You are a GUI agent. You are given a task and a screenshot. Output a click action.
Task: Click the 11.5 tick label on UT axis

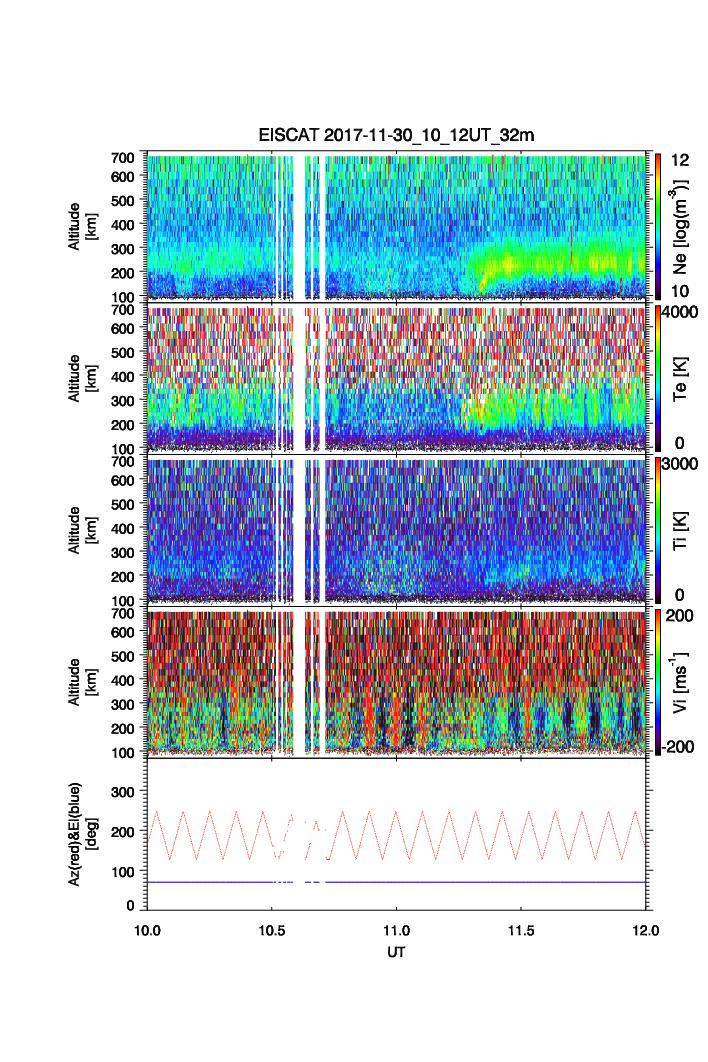pyautogui.click(x=522, y=929)
